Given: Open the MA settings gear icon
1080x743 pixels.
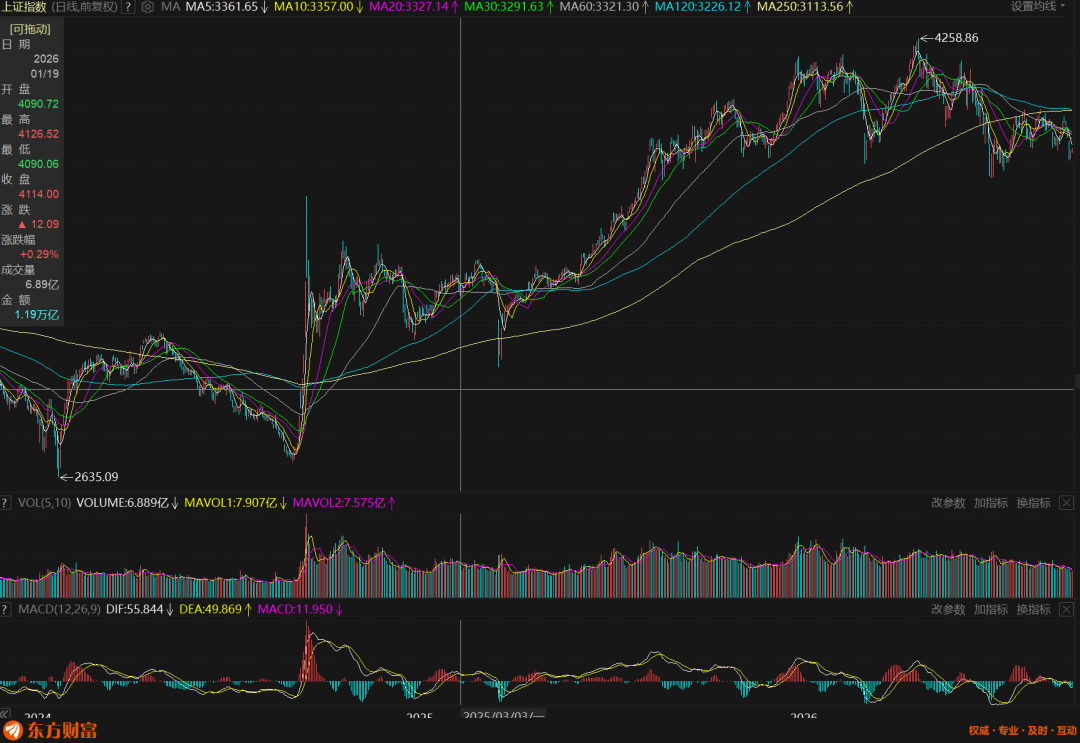Looking at the screenshot, I should (x=147, y=7).
